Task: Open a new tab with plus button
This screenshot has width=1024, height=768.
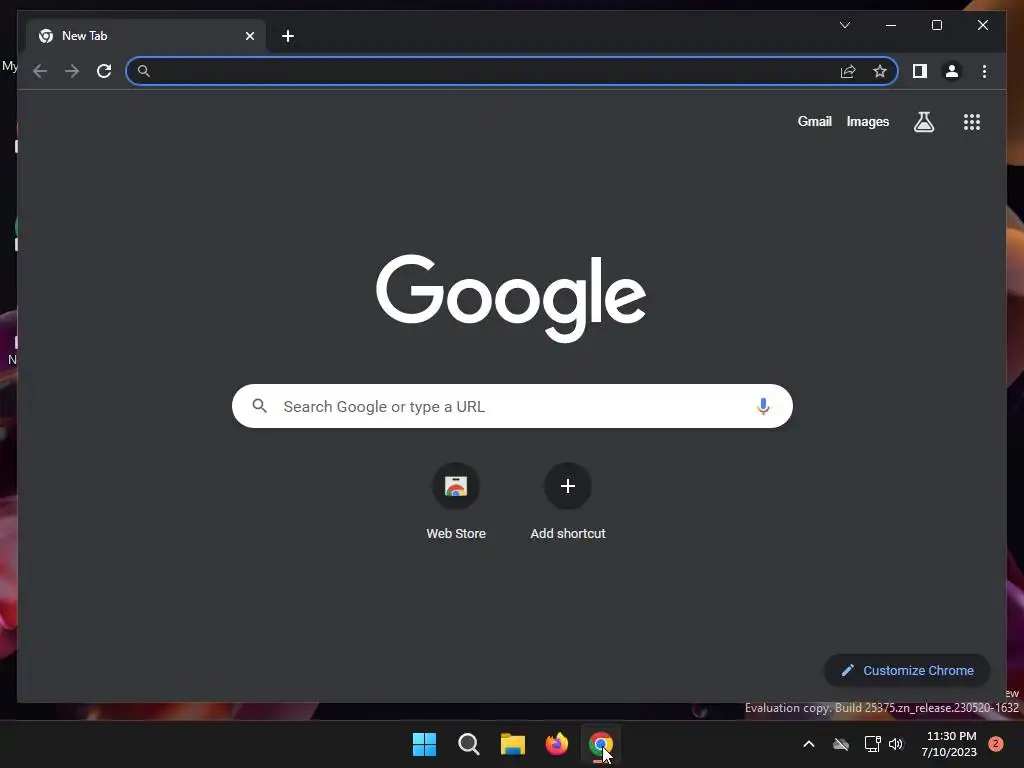Action: tap(288, 36)
